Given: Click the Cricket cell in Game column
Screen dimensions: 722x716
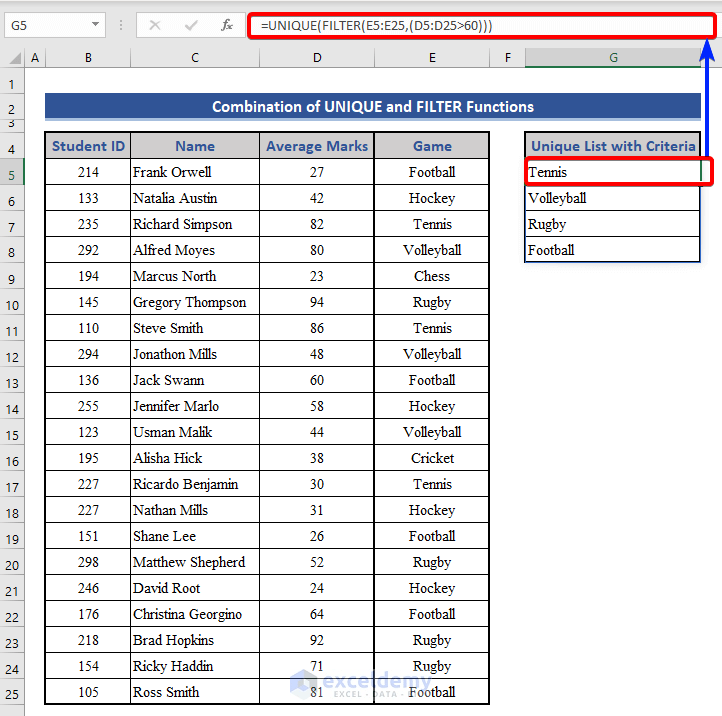Looking at the screenshot, I should [x=432, y=458].
